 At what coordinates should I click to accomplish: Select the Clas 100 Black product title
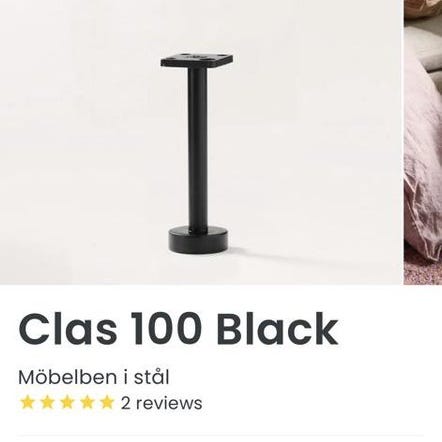click(x=178, y=328)
